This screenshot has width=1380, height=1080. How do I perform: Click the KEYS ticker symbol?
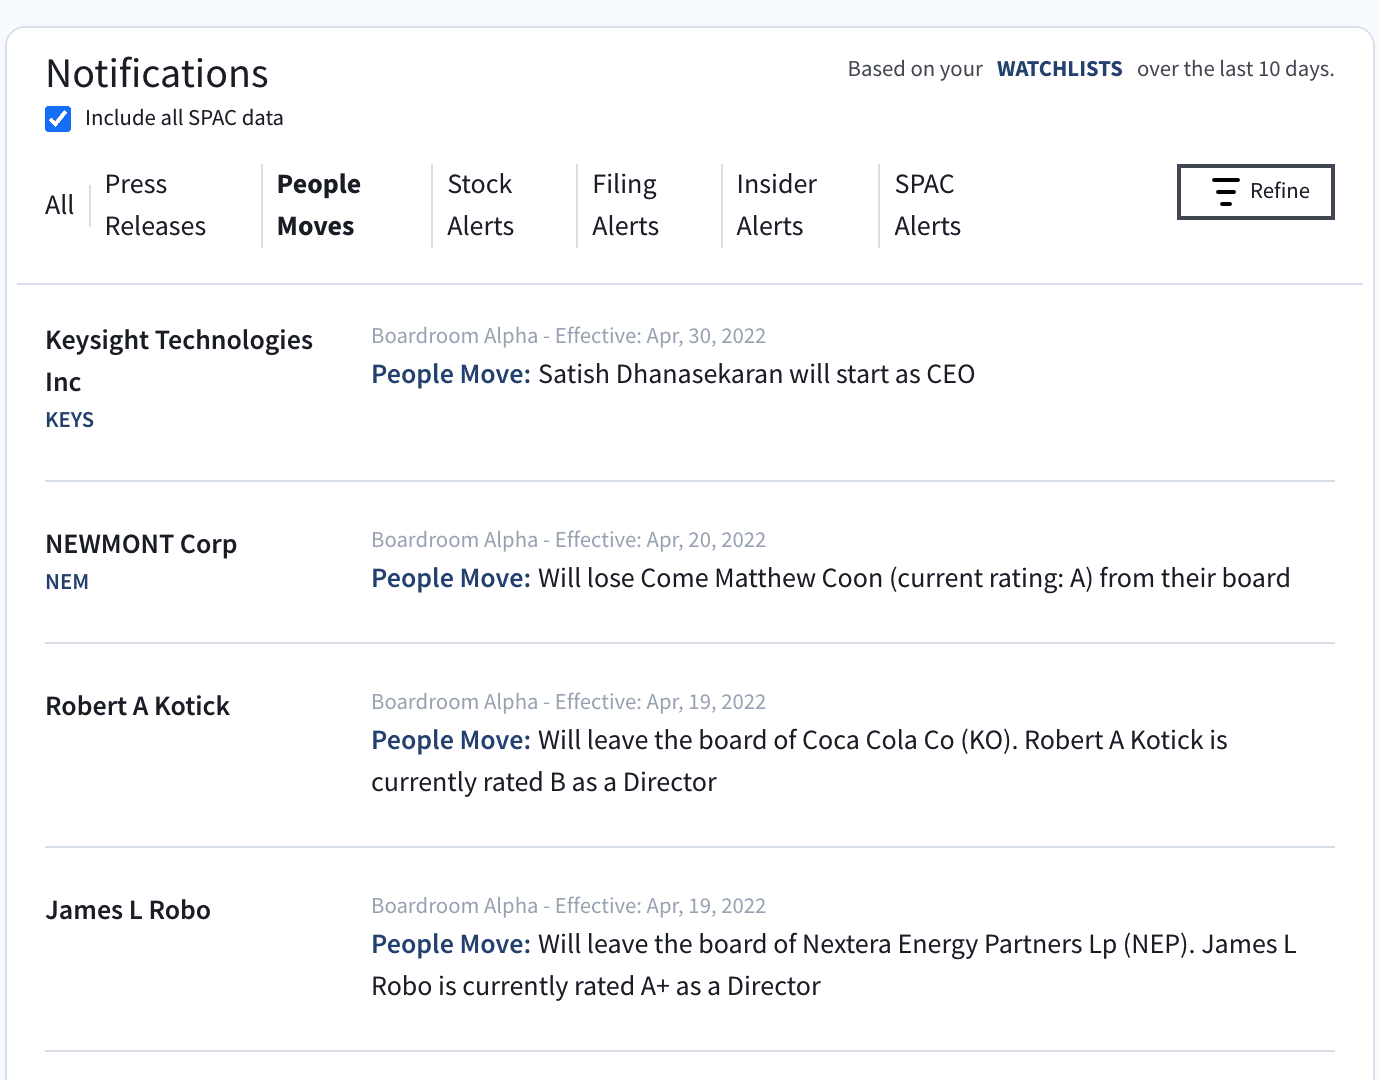(70, 420)
